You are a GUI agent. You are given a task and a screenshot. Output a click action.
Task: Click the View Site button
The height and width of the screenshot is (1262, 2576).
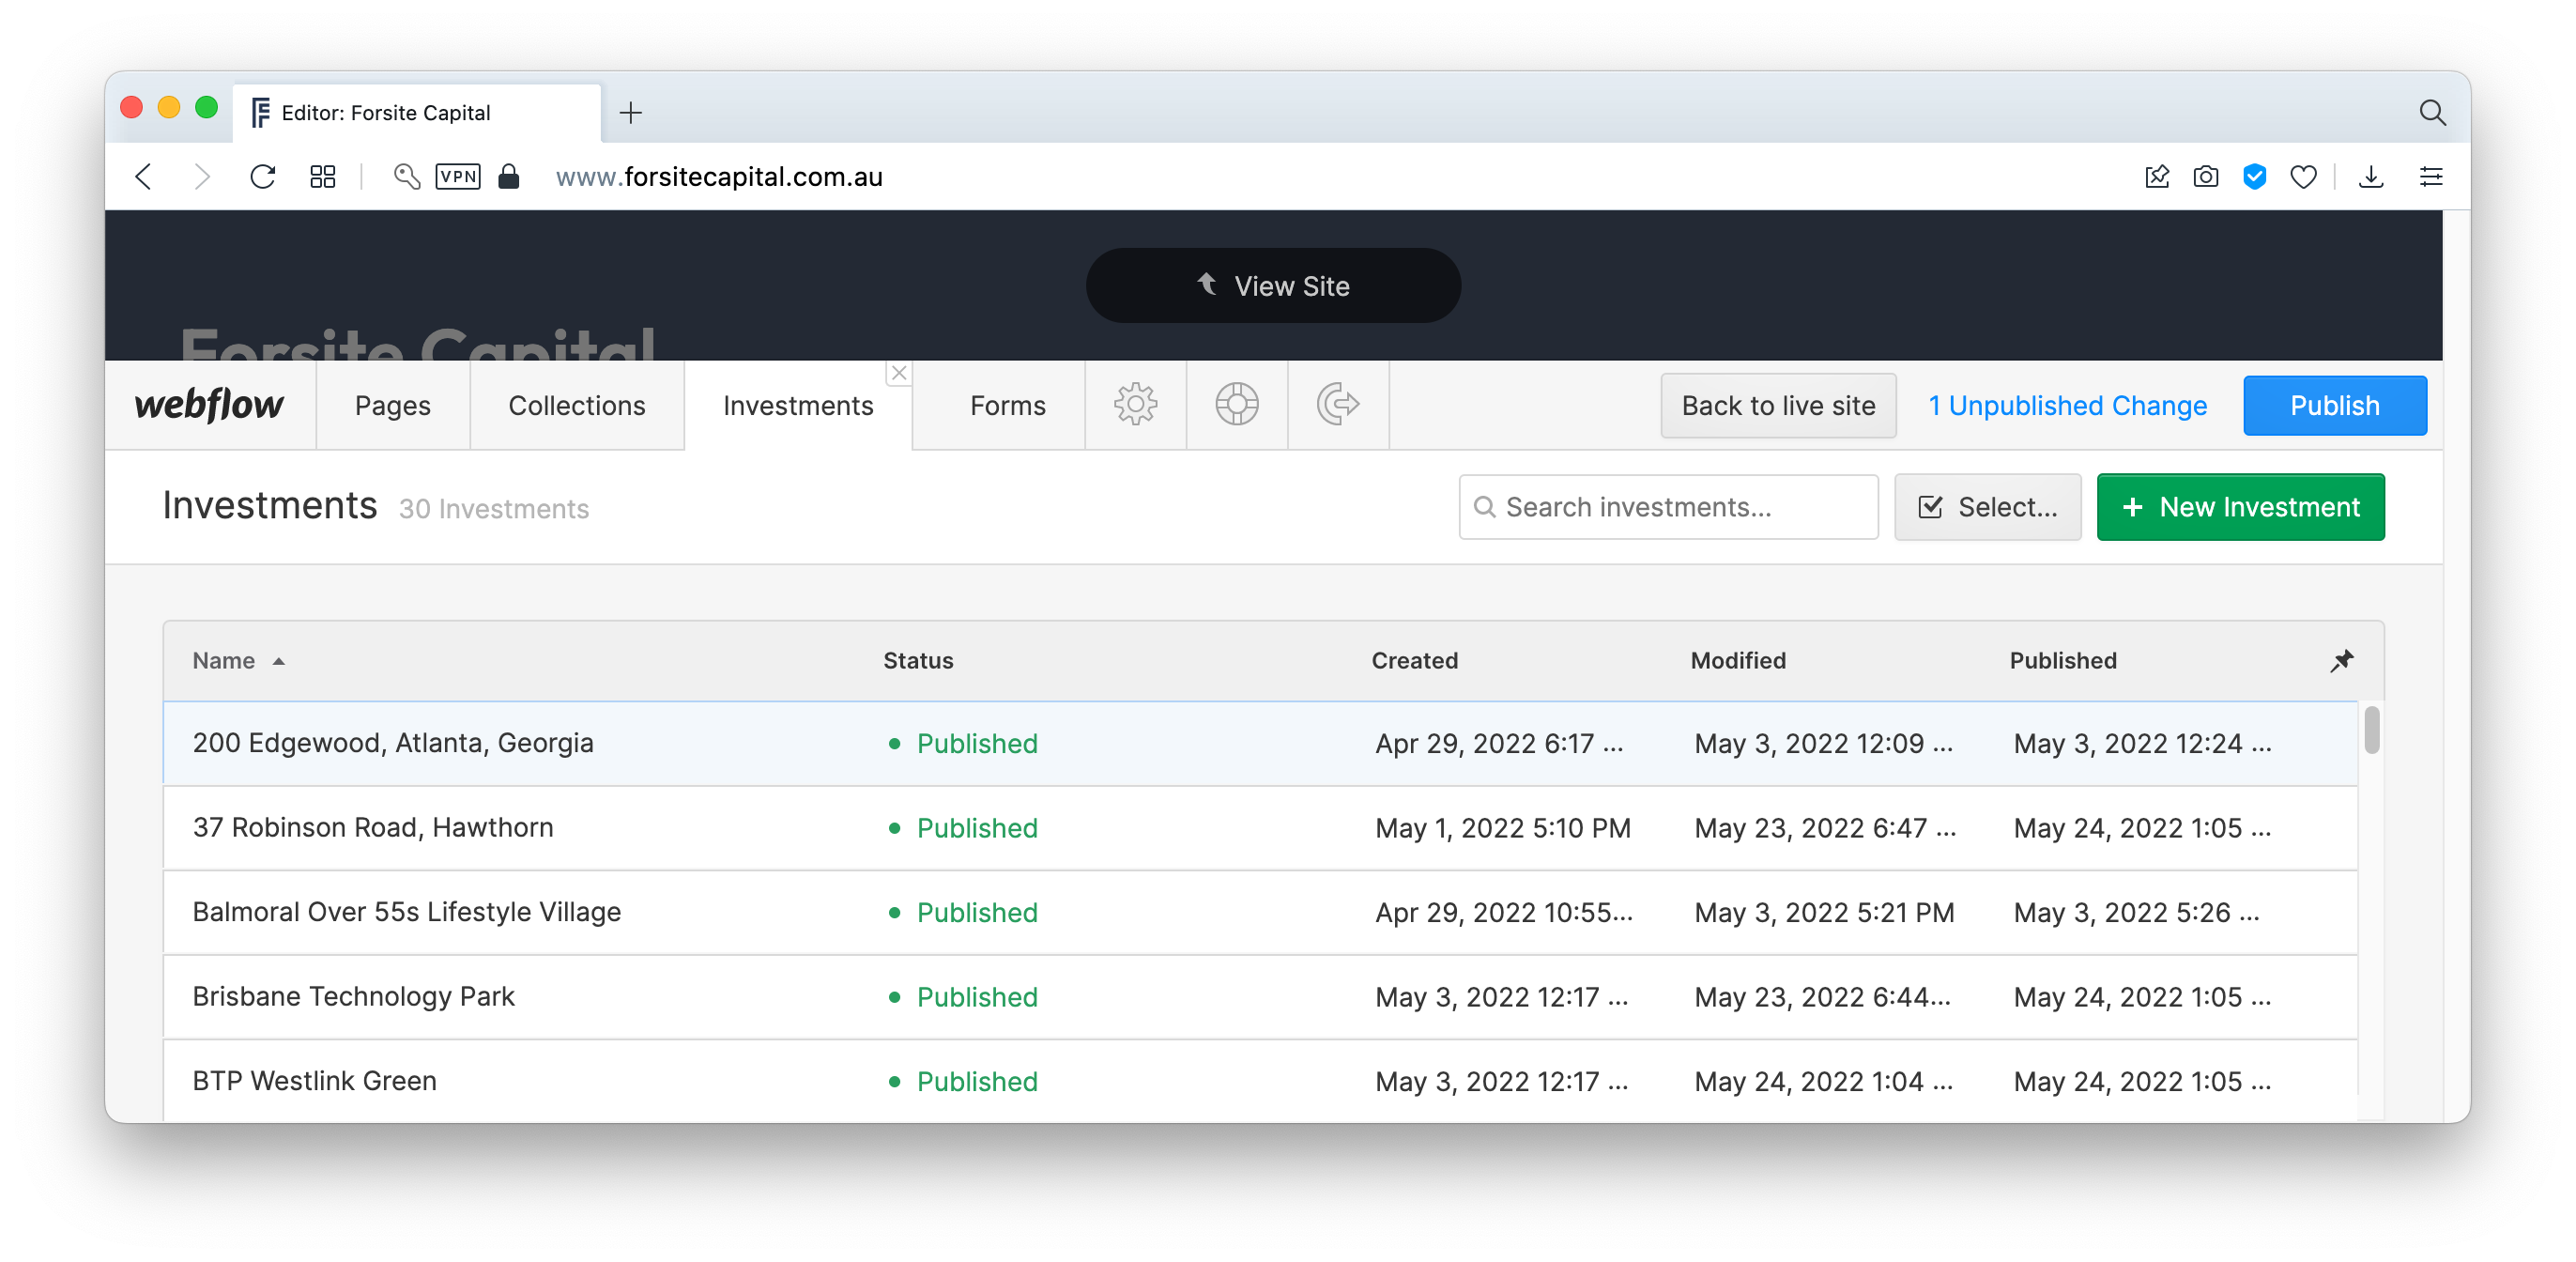point(1273,286)
